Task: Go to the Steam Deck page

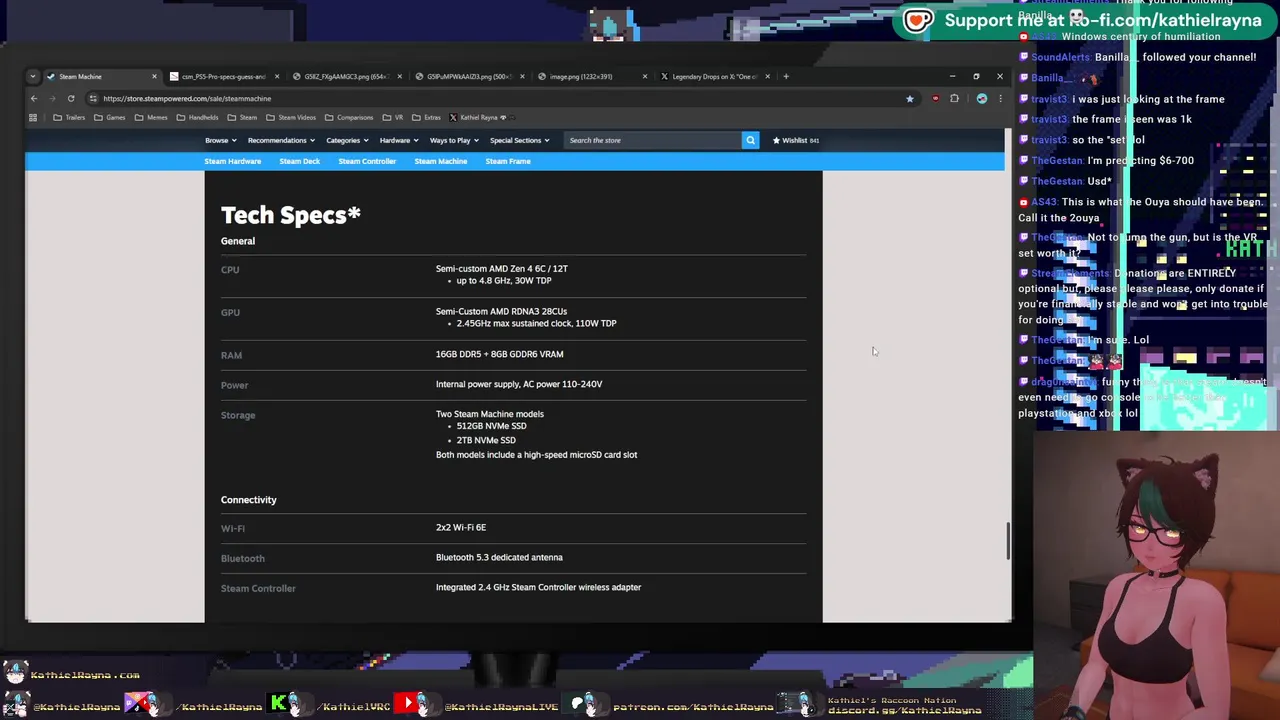Action: click(x=299, y=161)
